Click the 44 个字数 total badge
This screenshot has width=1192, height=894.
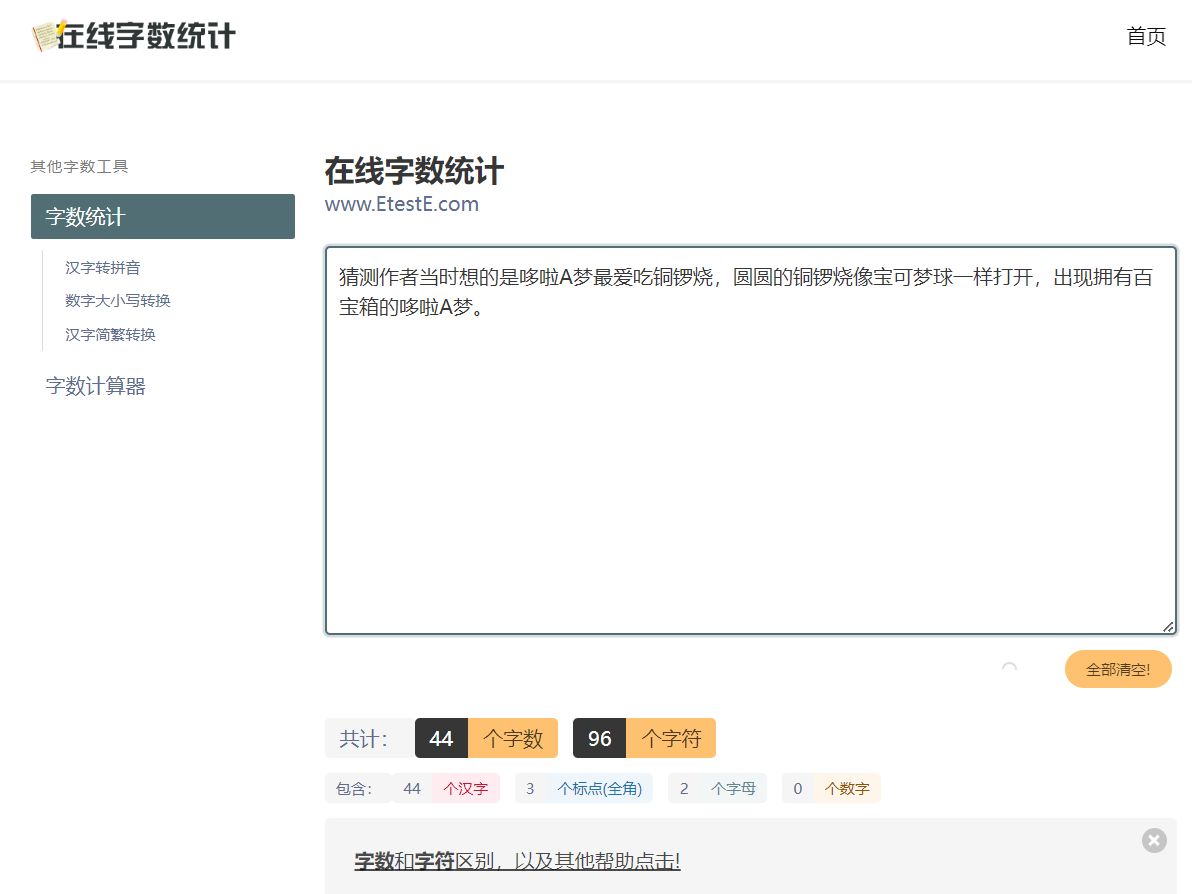[x=487, y=738]
